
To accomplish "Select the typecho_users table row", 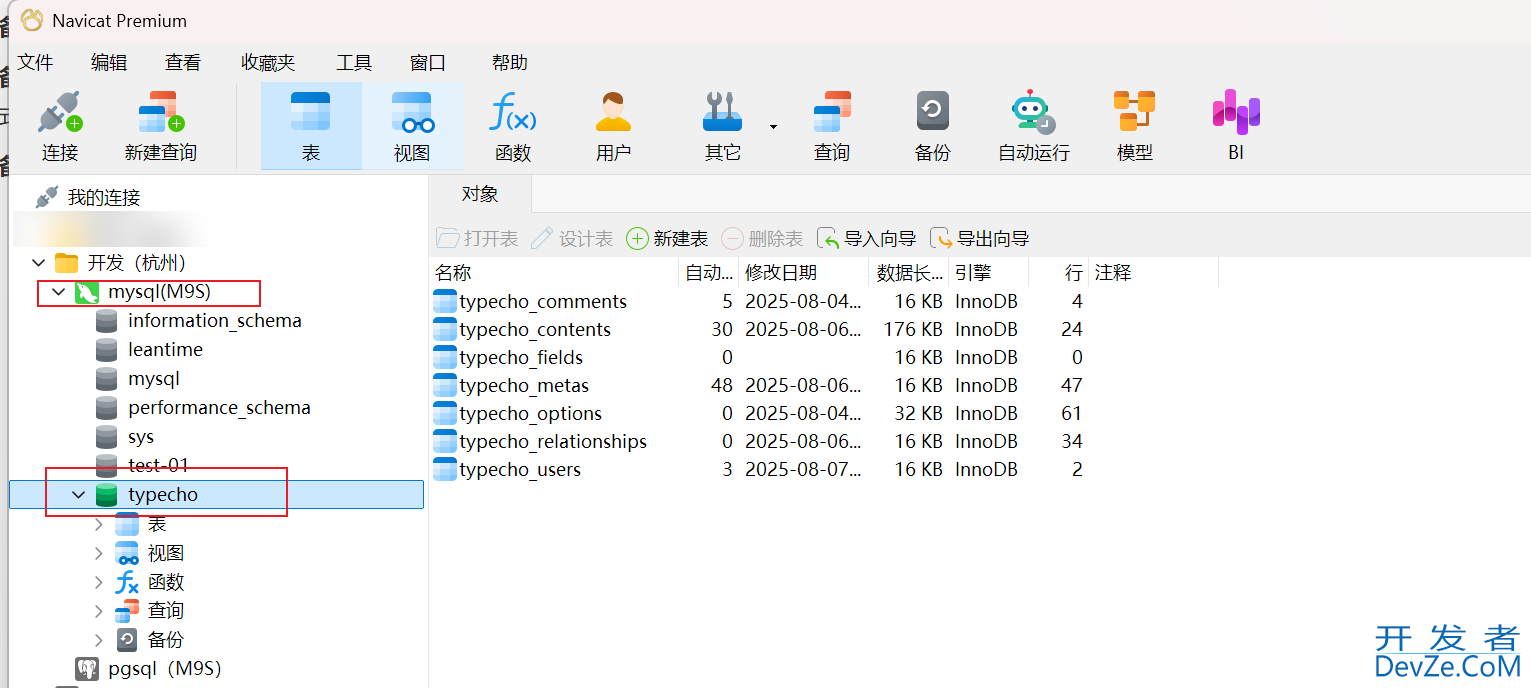I will pos(520,470).
